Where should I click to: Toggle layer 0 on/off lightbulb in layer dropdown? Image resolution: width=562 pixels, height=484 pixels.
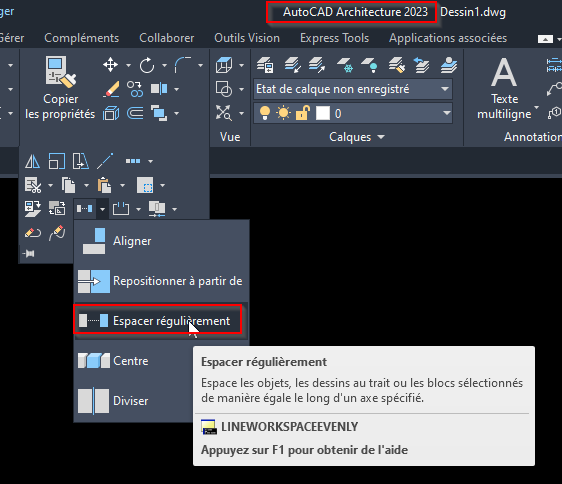[265, 113]
